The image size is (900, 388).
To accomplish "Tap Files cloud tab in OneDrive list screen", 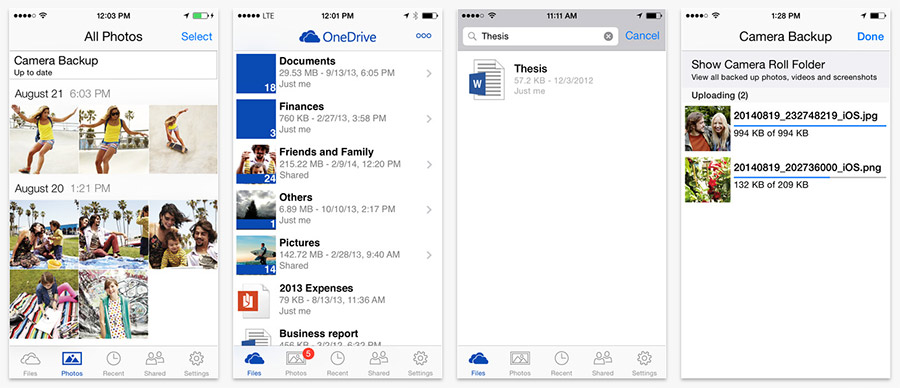I will 254,364.
